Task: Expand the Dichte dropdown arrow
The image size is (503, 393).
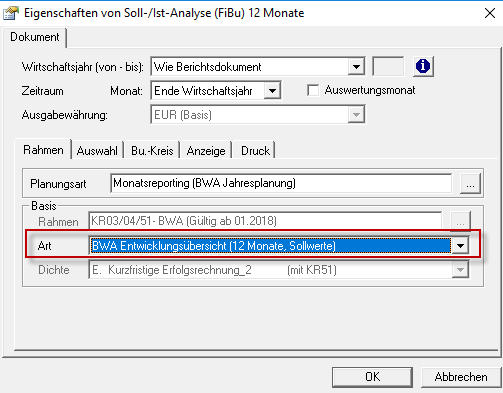Action: coord(460,270)
